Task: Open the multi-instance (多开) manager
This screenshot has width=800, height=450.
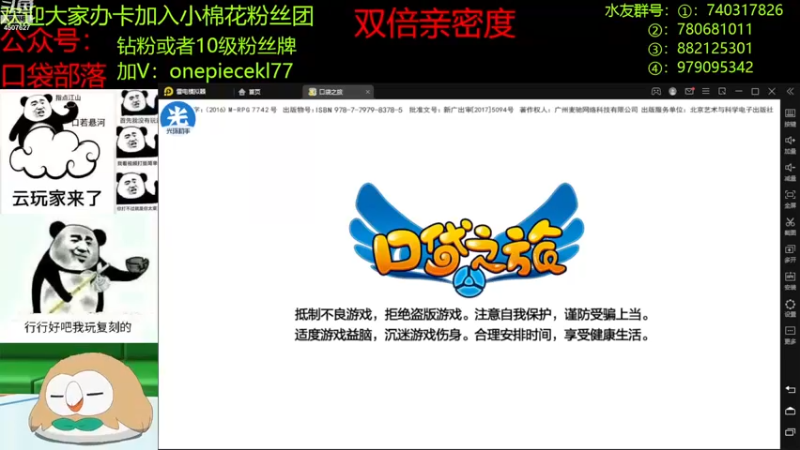Action: point(790,253)
